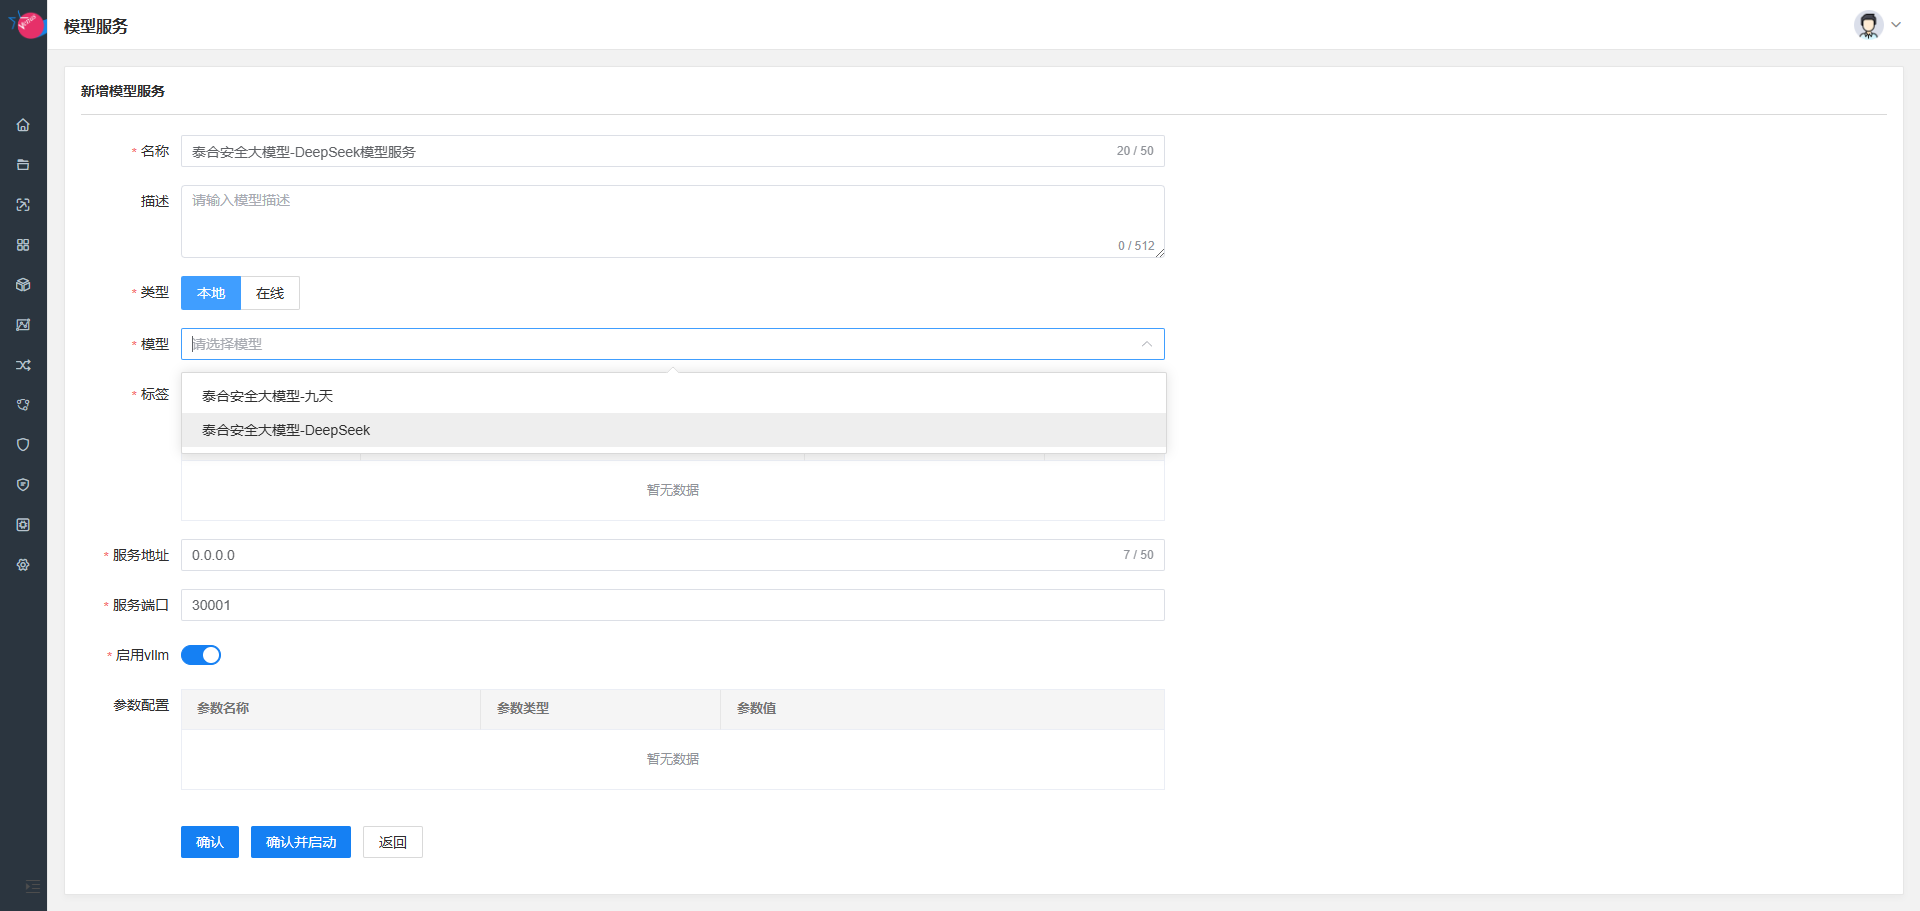1920x911 pixels.
Task: Open the four-squares grid sidebar icon
Action: pyautogui.click(x=23, y=245)
